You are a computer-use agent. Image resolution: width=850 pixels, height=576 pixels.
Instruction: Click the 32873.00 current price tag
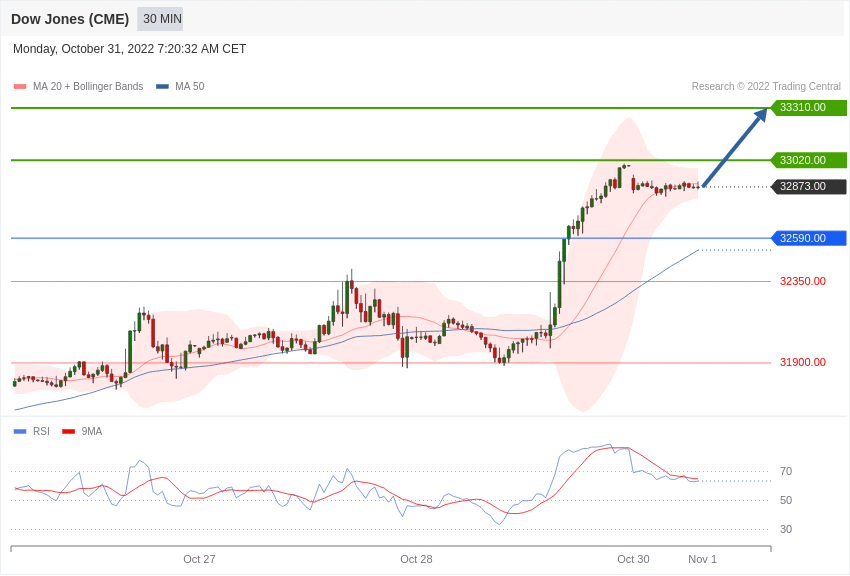pyautogui.click(x=808, y=186)
